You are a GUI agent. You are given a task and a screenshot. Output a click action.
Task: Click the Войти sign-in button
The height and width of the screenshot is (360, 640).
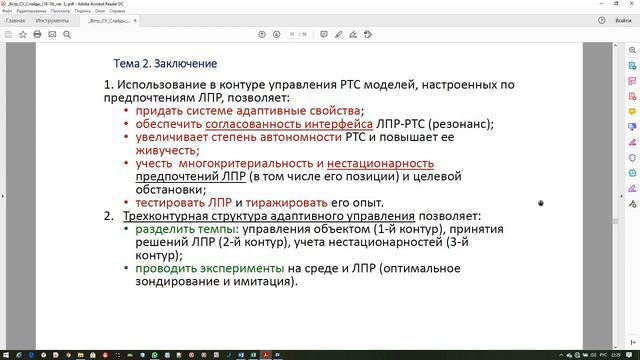click(623, 20)
